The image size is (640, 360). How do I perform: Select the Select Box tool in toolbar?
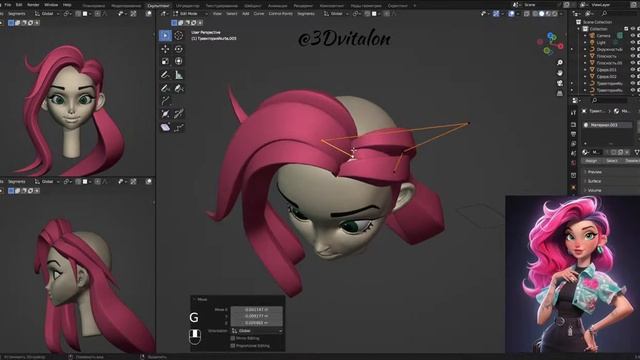tap(165, 36)
